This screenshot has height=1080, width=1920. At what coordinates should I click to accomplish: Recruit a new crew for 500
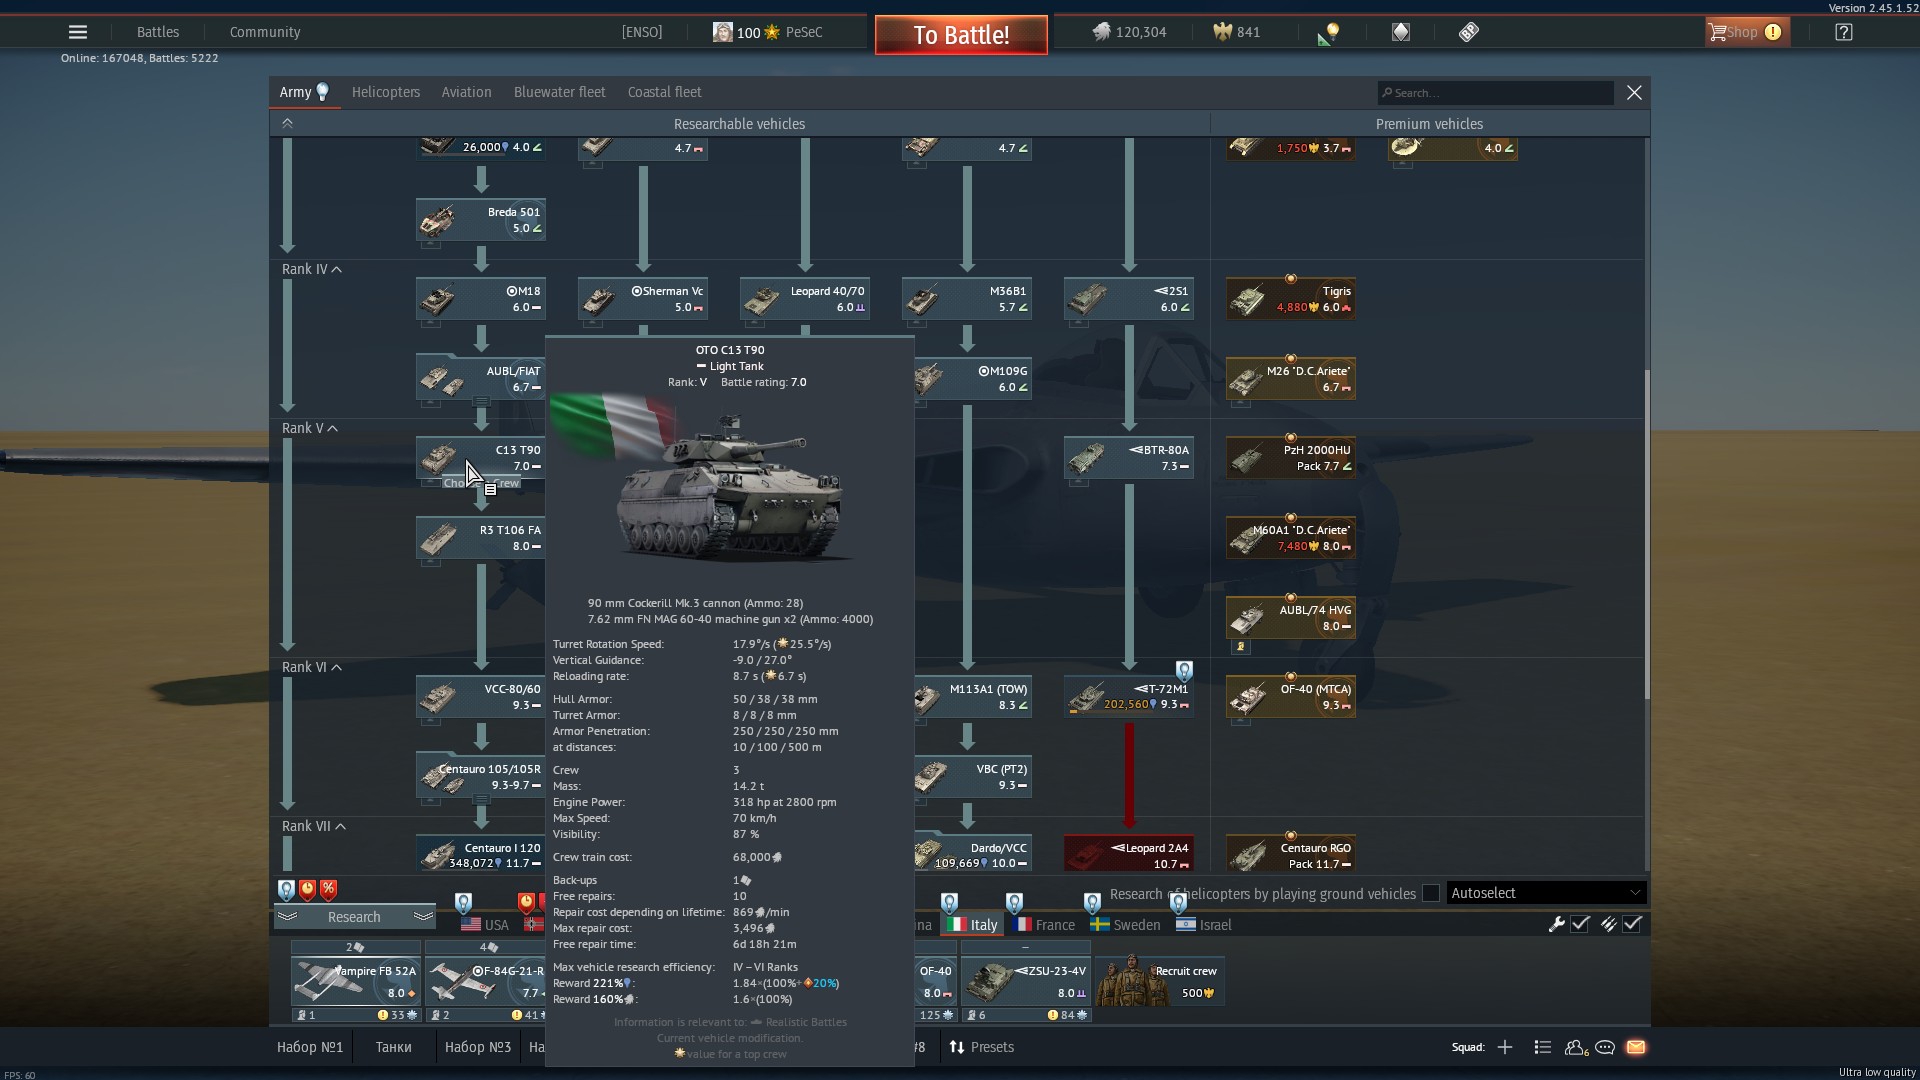click(x=1160, y=981)
